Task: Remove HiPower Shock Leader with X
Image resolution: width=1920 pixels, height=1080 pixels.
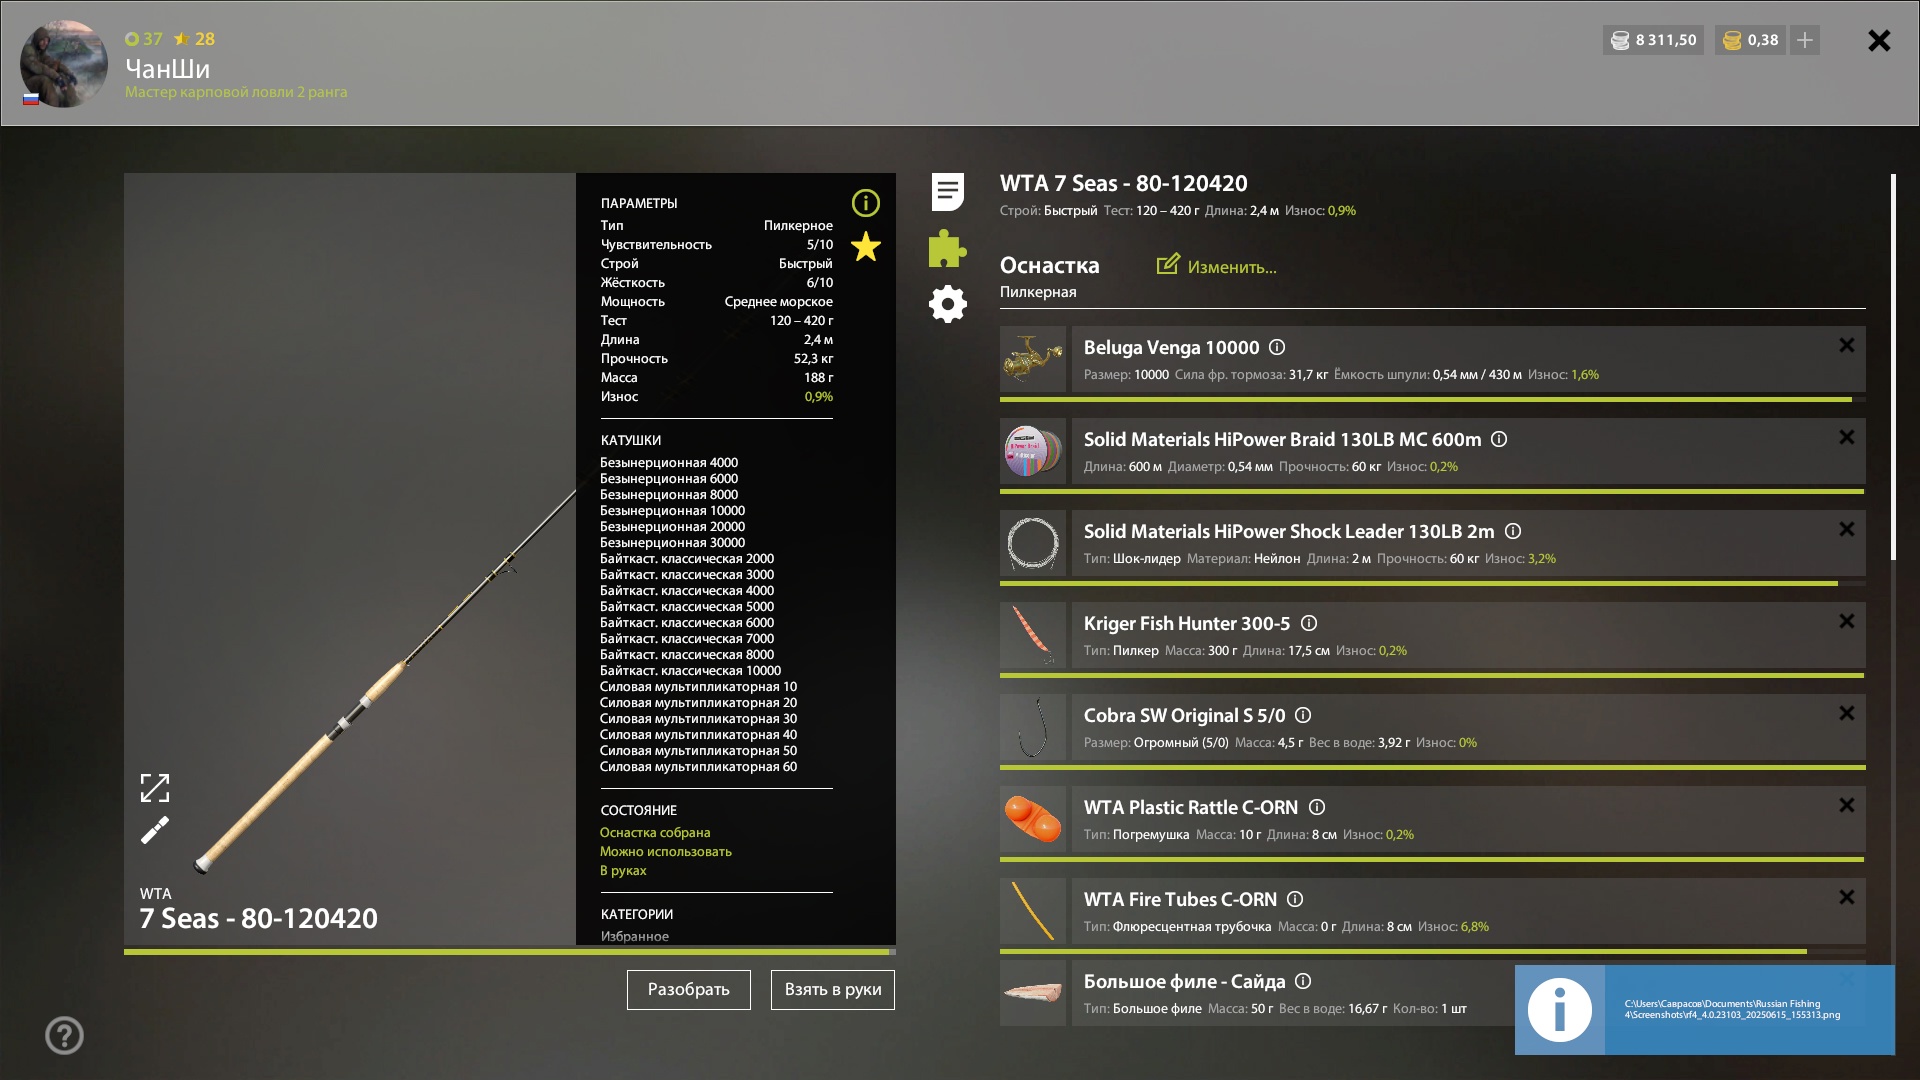Action: (1846, 529)
